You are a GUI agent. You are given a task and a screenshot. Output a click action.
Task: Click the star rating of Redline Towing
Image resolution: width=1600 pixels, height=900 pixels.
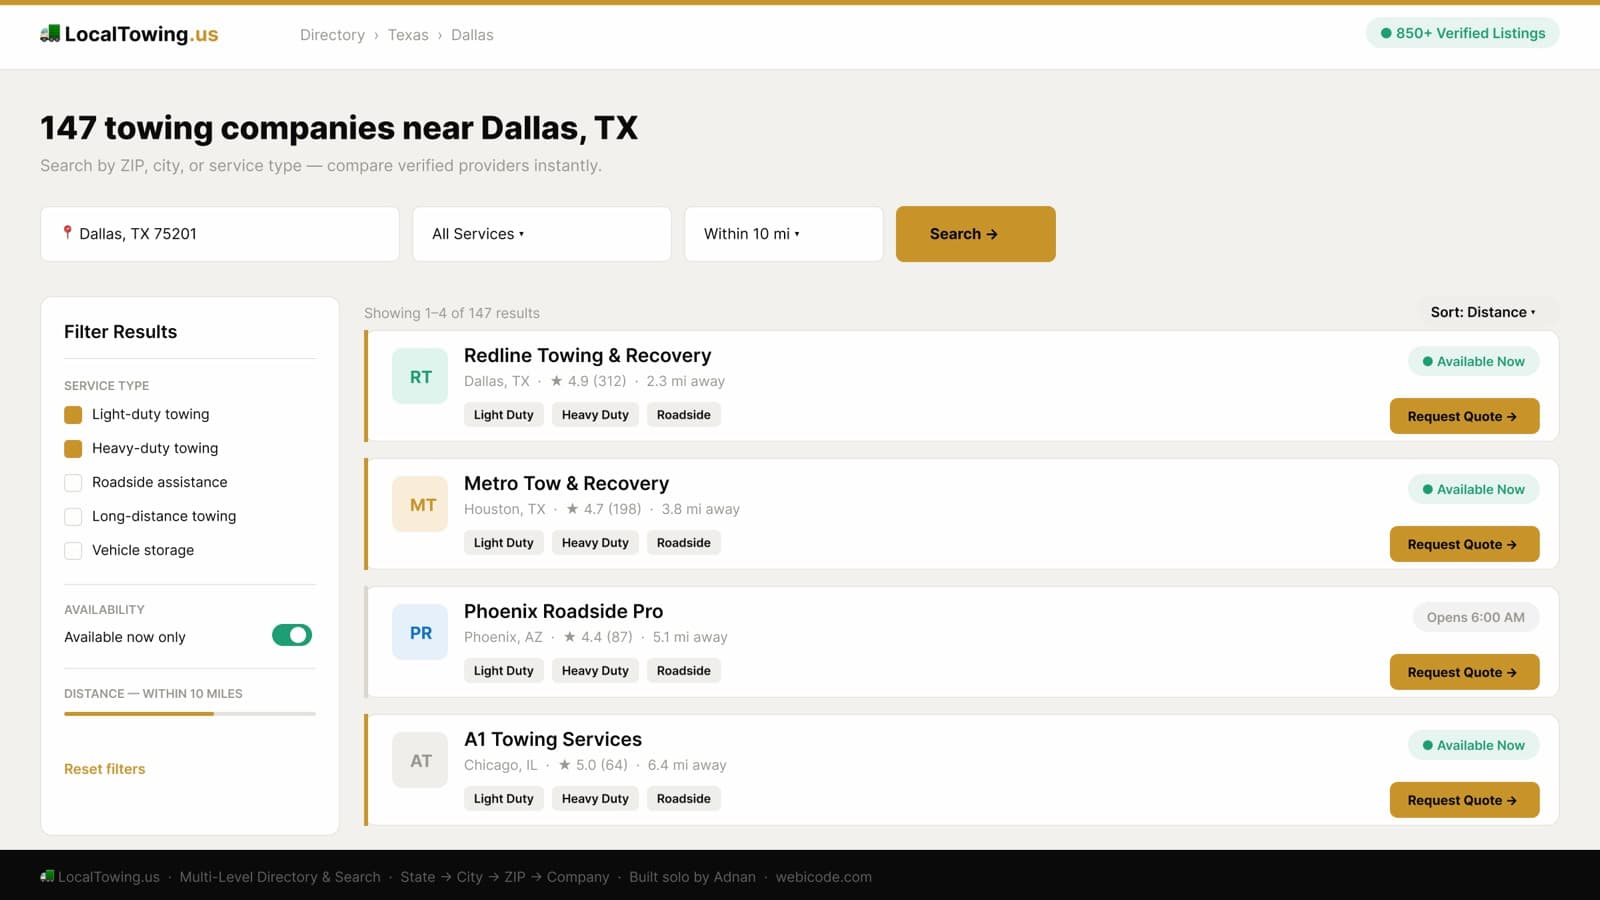point(588,381)
